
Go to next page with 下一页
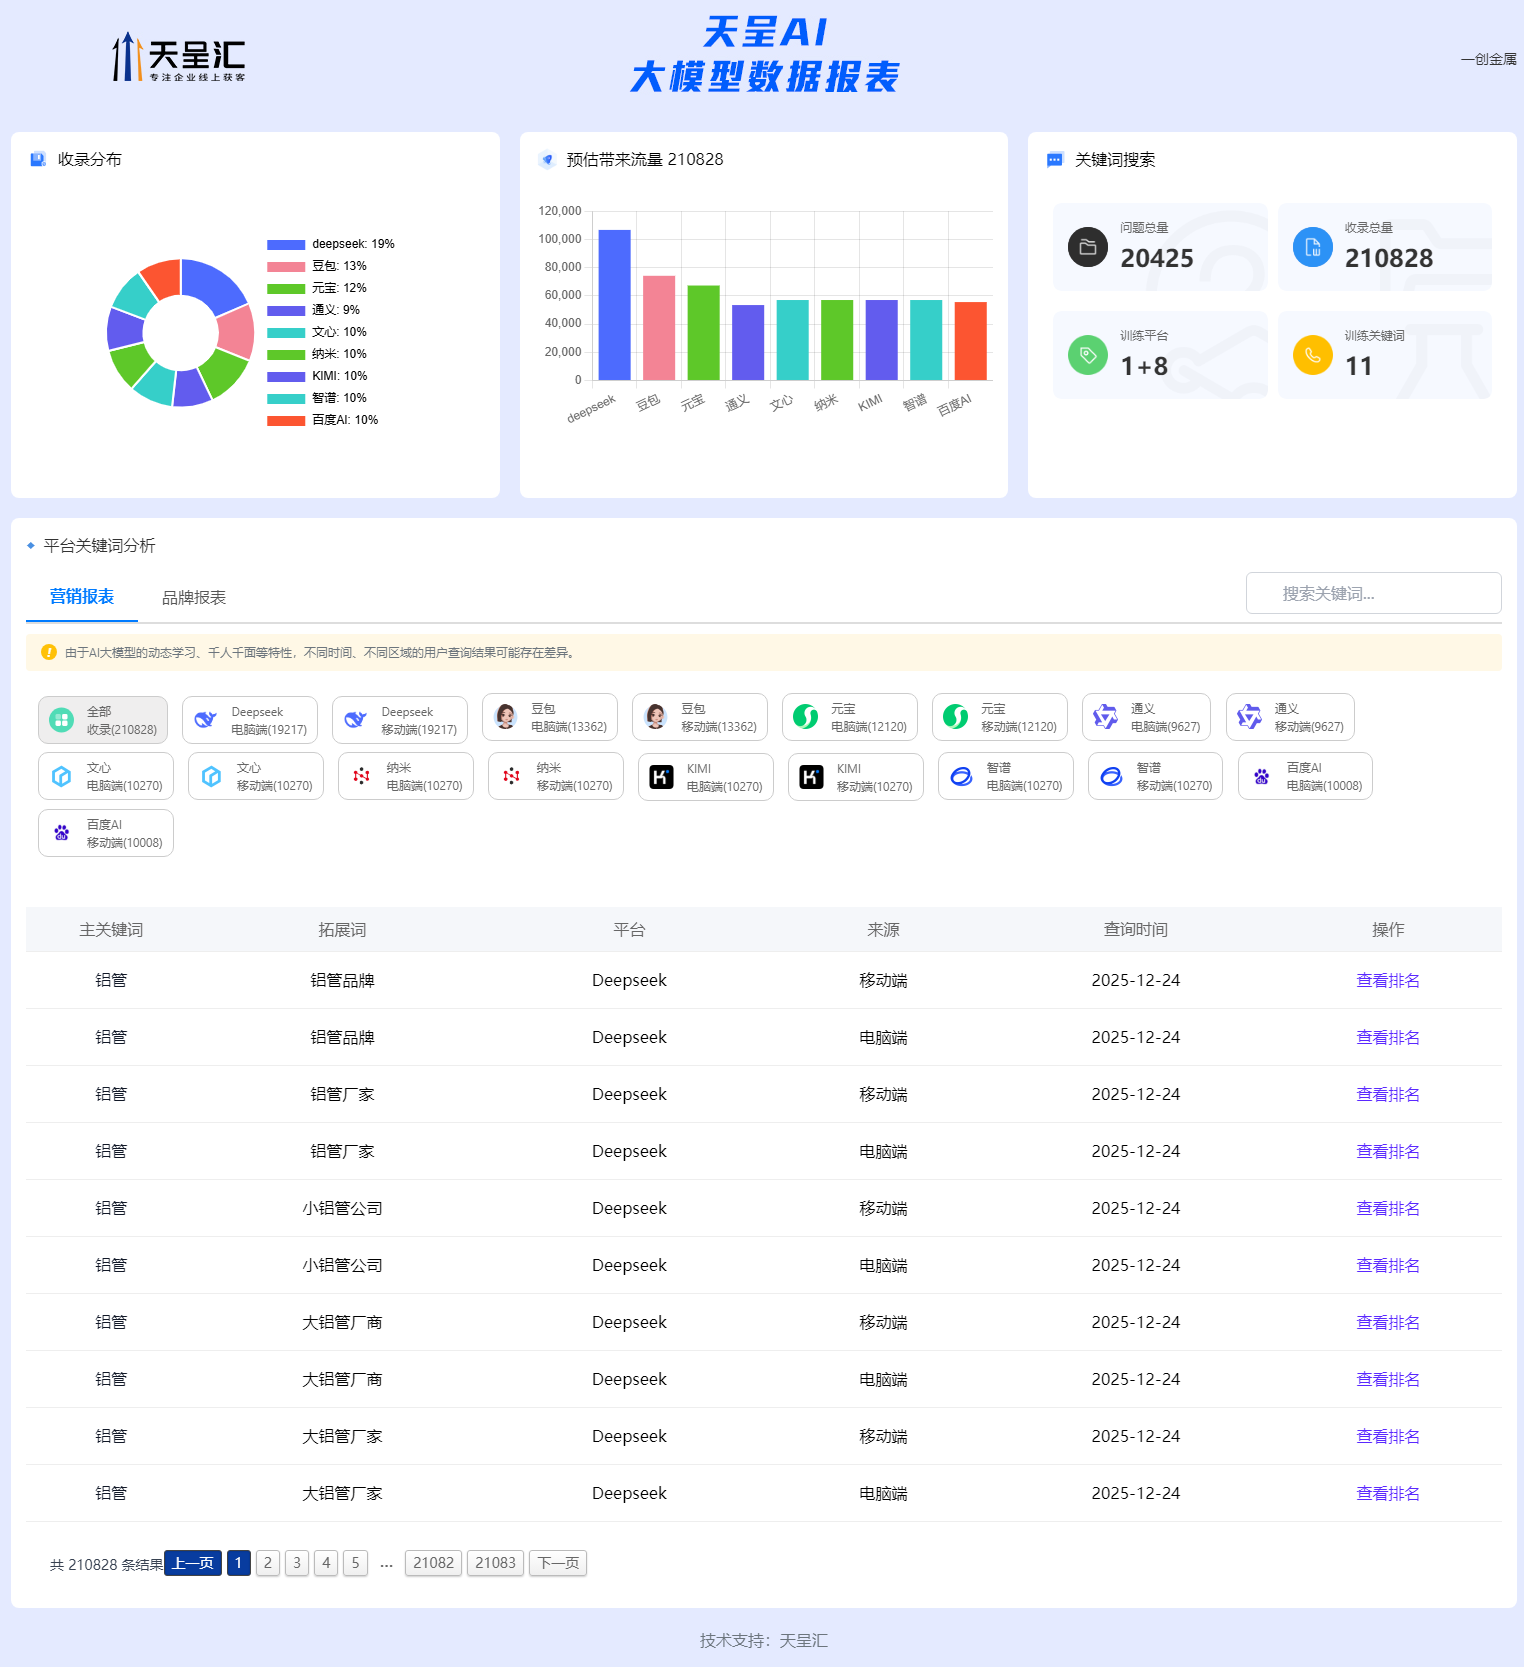[x=558, y=1563]
